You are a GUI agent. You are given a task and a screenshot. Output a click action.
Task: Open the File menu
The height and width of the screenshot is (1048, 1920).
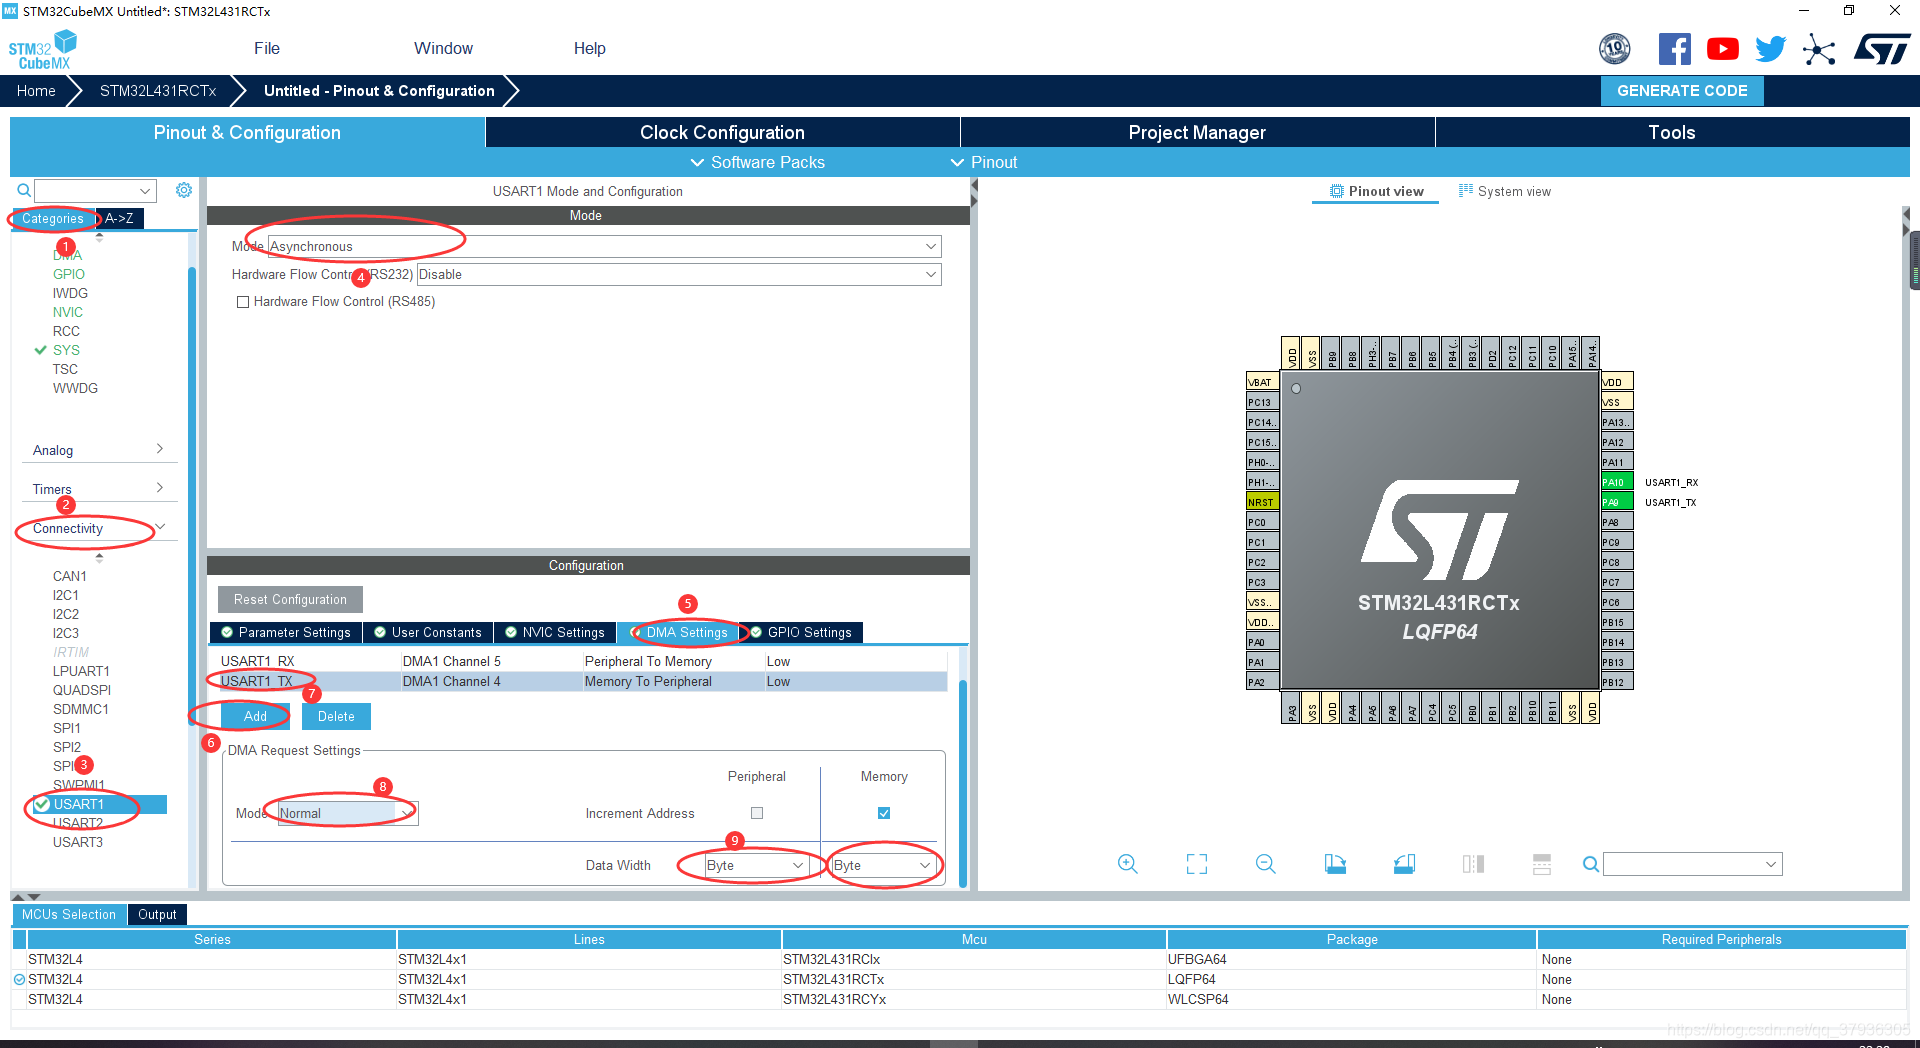pyautogui.click(x=267, y=48)
